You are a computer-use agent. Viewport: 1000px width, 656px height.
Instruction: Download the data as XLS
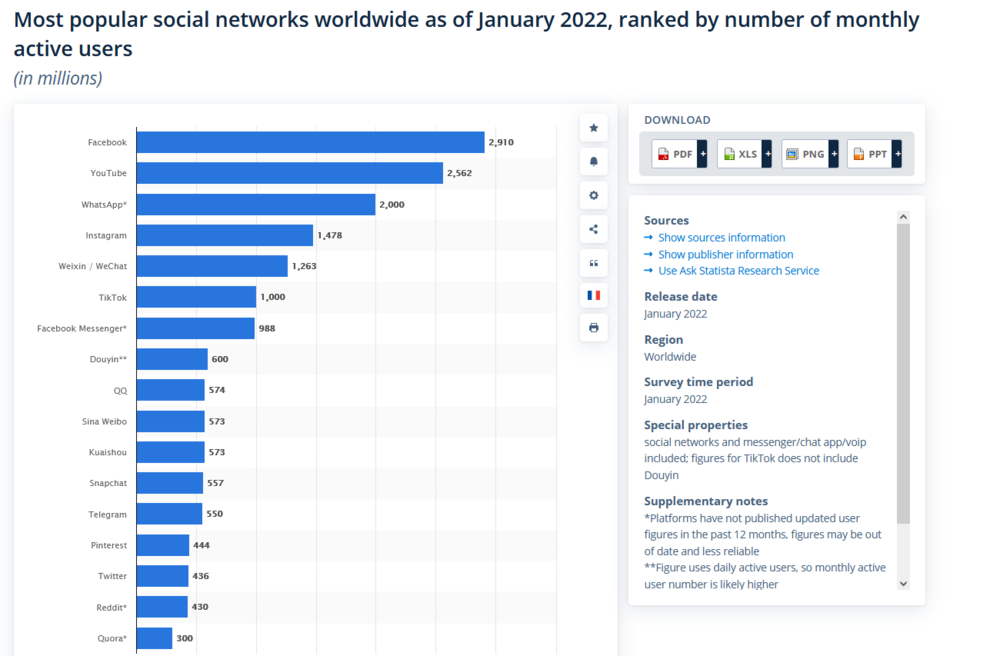pyautogui.click(x=739, y=154)
